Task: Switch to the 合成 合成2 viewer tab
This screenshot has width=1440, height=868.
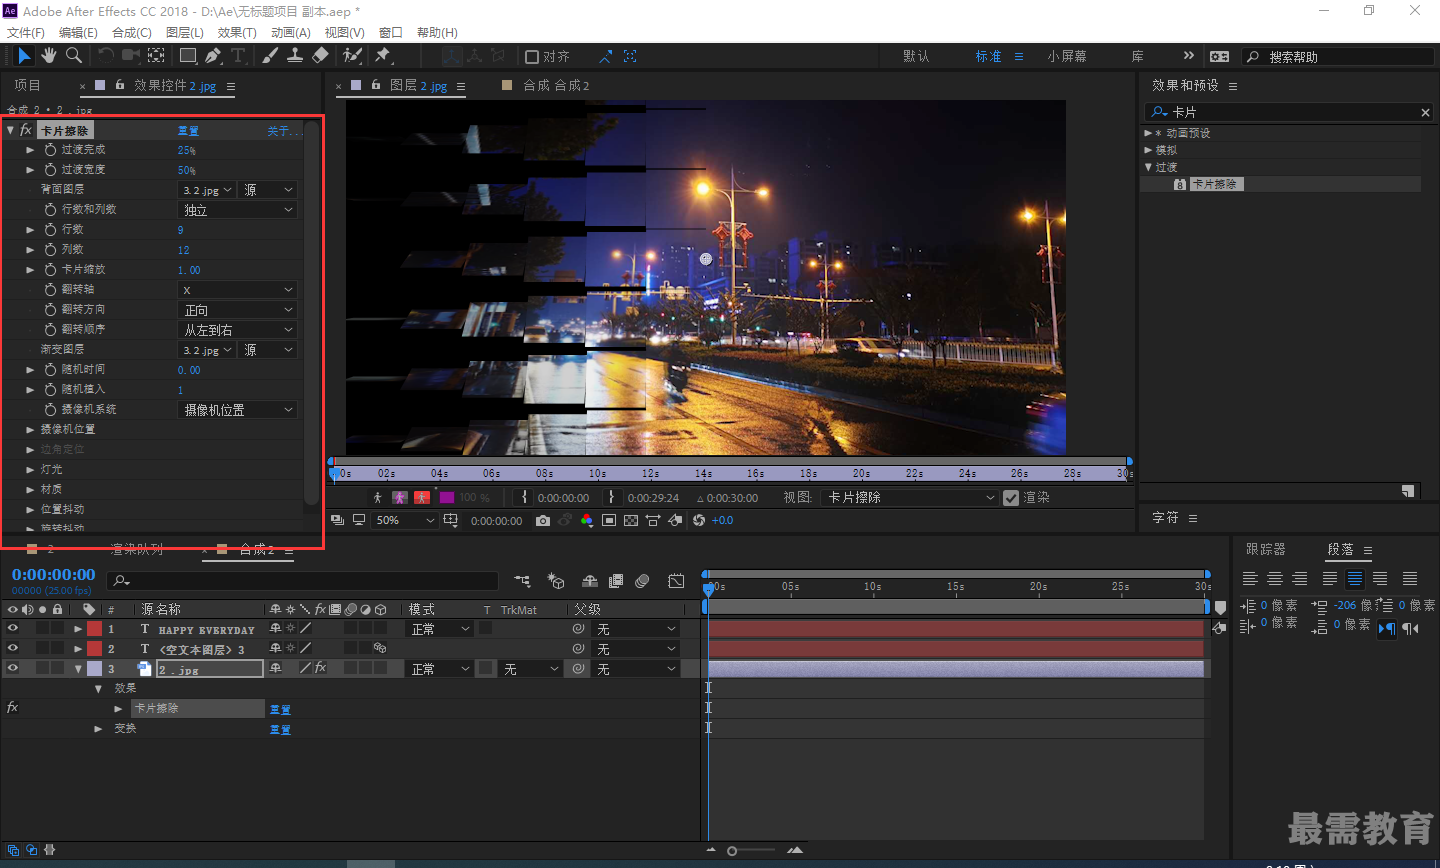Action: click(x=556, y=86)
